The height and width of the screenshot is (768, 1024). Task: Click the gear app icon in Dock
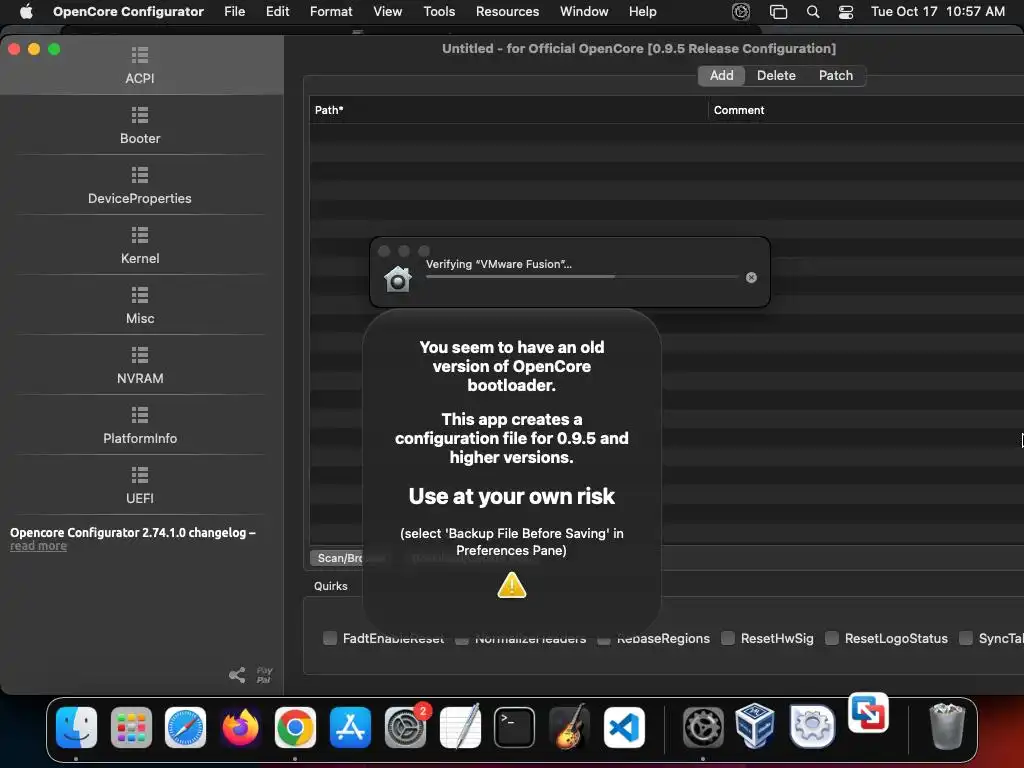(703, 727)
